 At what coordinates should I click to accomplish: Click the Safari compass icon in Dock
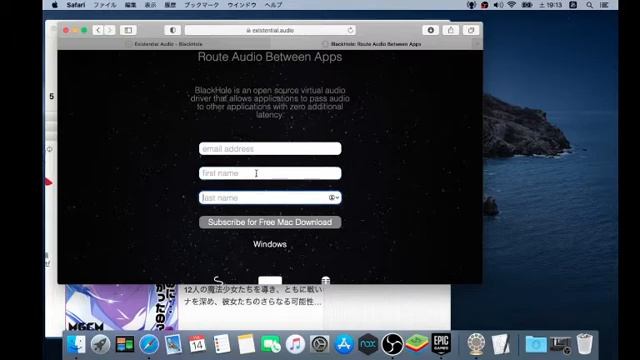(x=149, y=344)
